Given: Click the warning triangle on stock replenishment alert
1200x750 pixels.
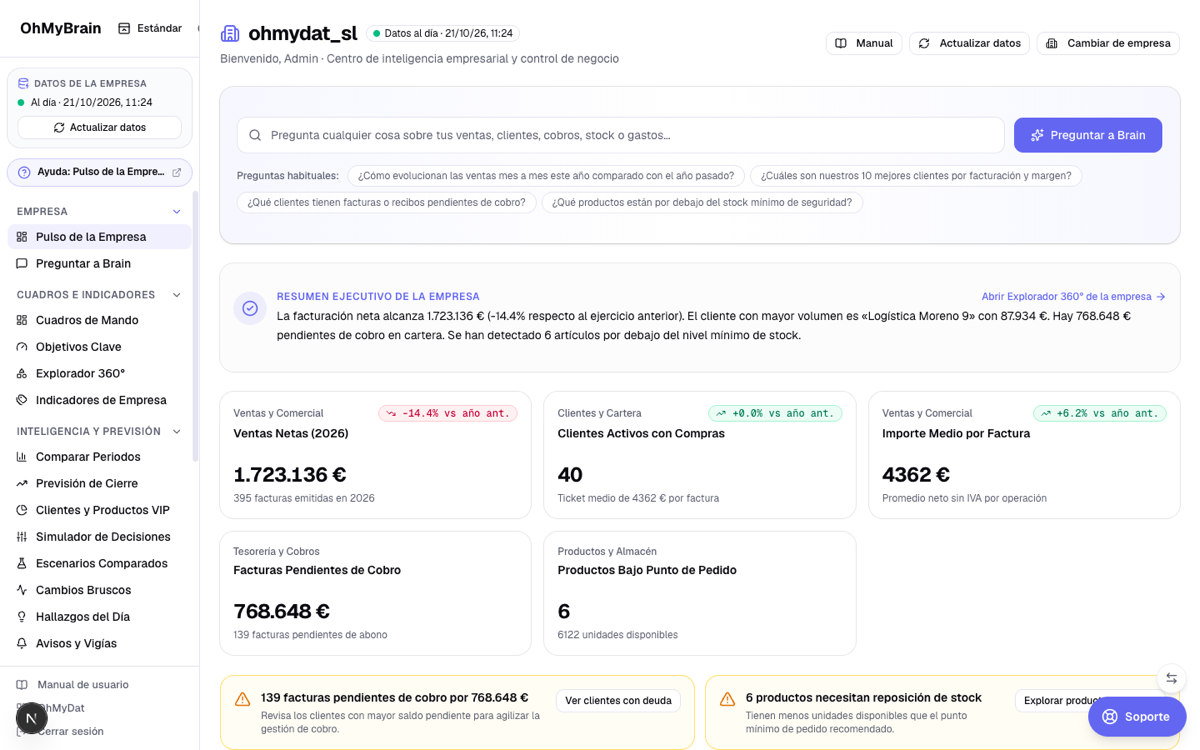Looking at the screenshot, I should (727, 700).
